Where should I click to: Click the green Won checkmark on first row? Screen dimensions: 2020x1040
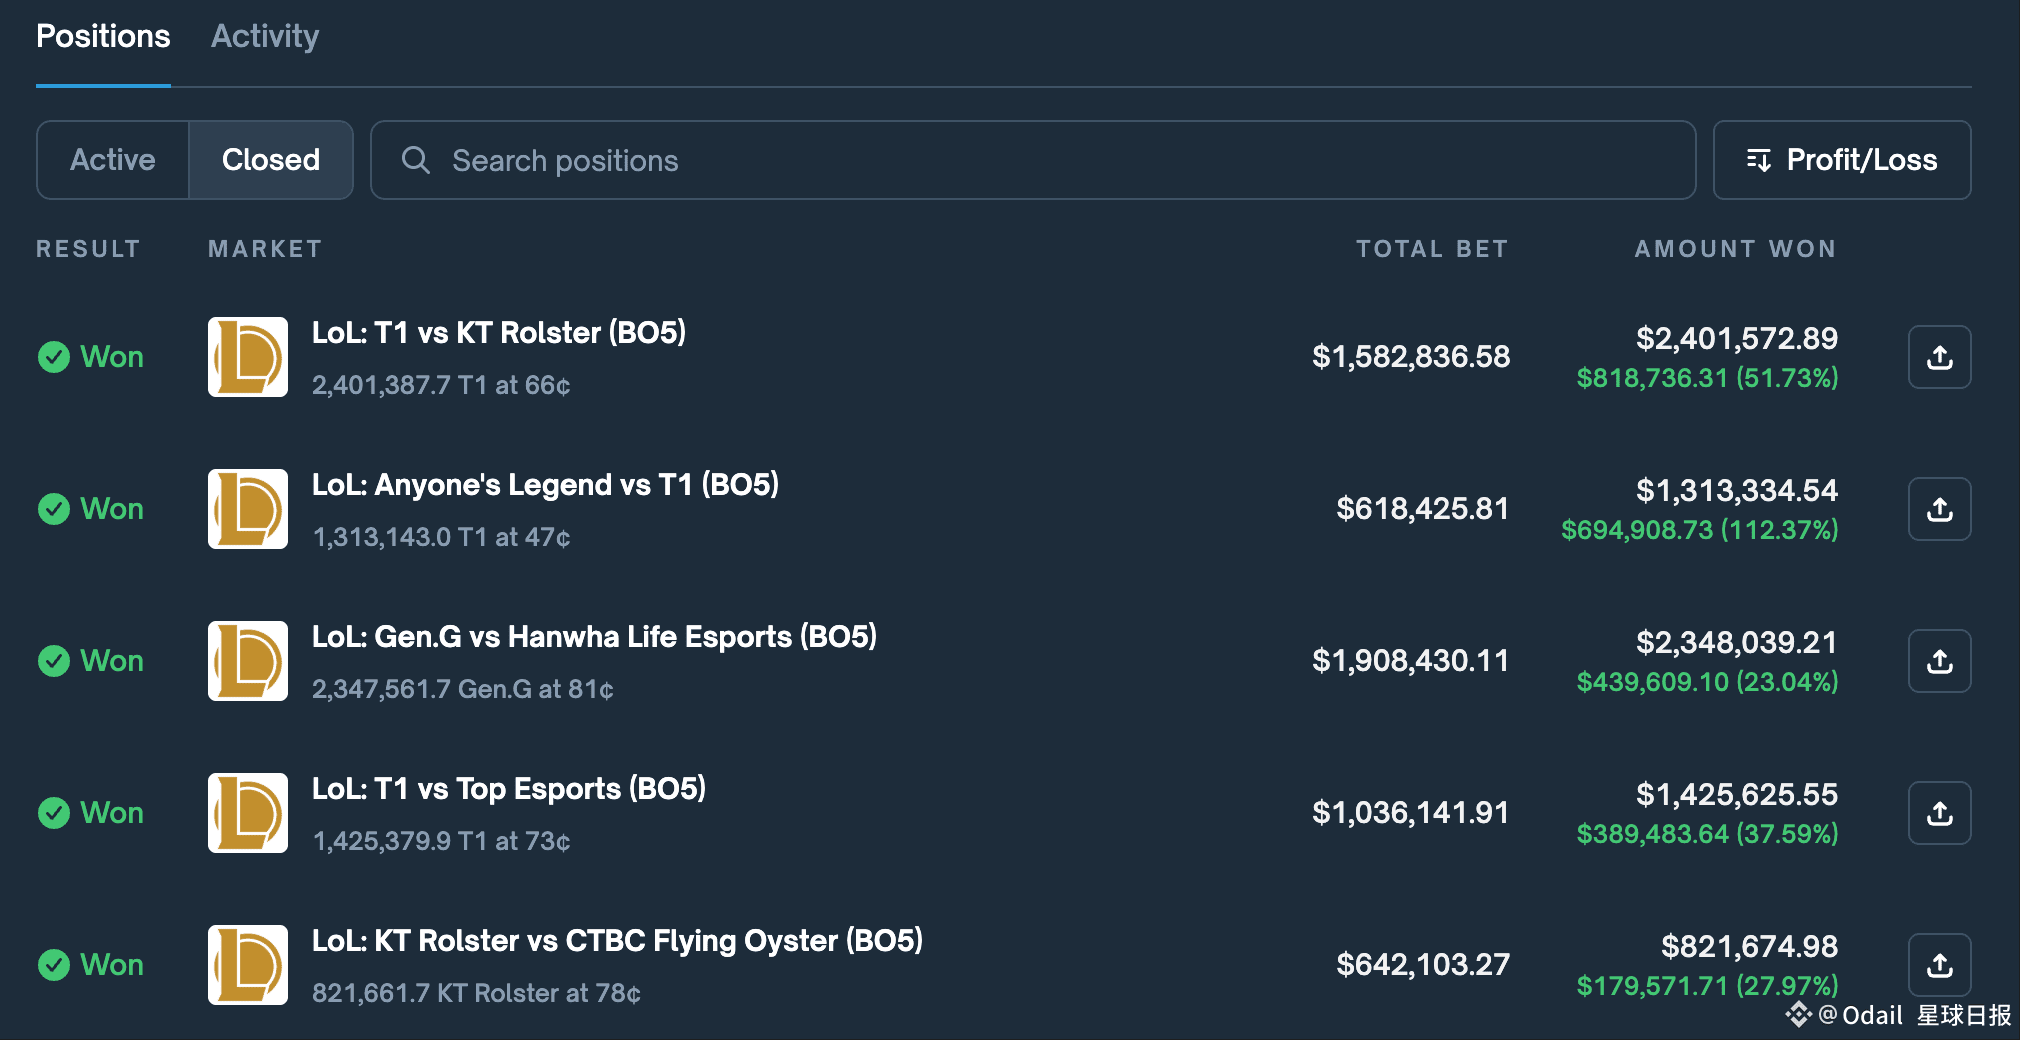pos(54,357)
